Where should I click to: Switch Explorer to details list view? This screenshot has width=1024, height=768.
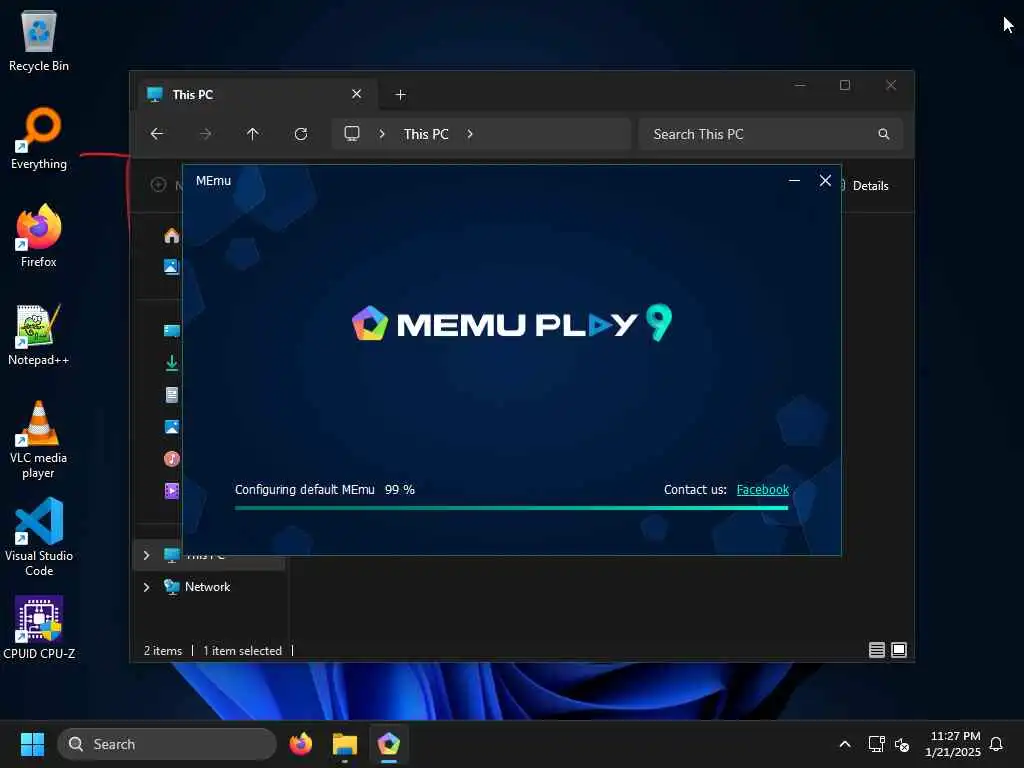[x=876, y=650]
